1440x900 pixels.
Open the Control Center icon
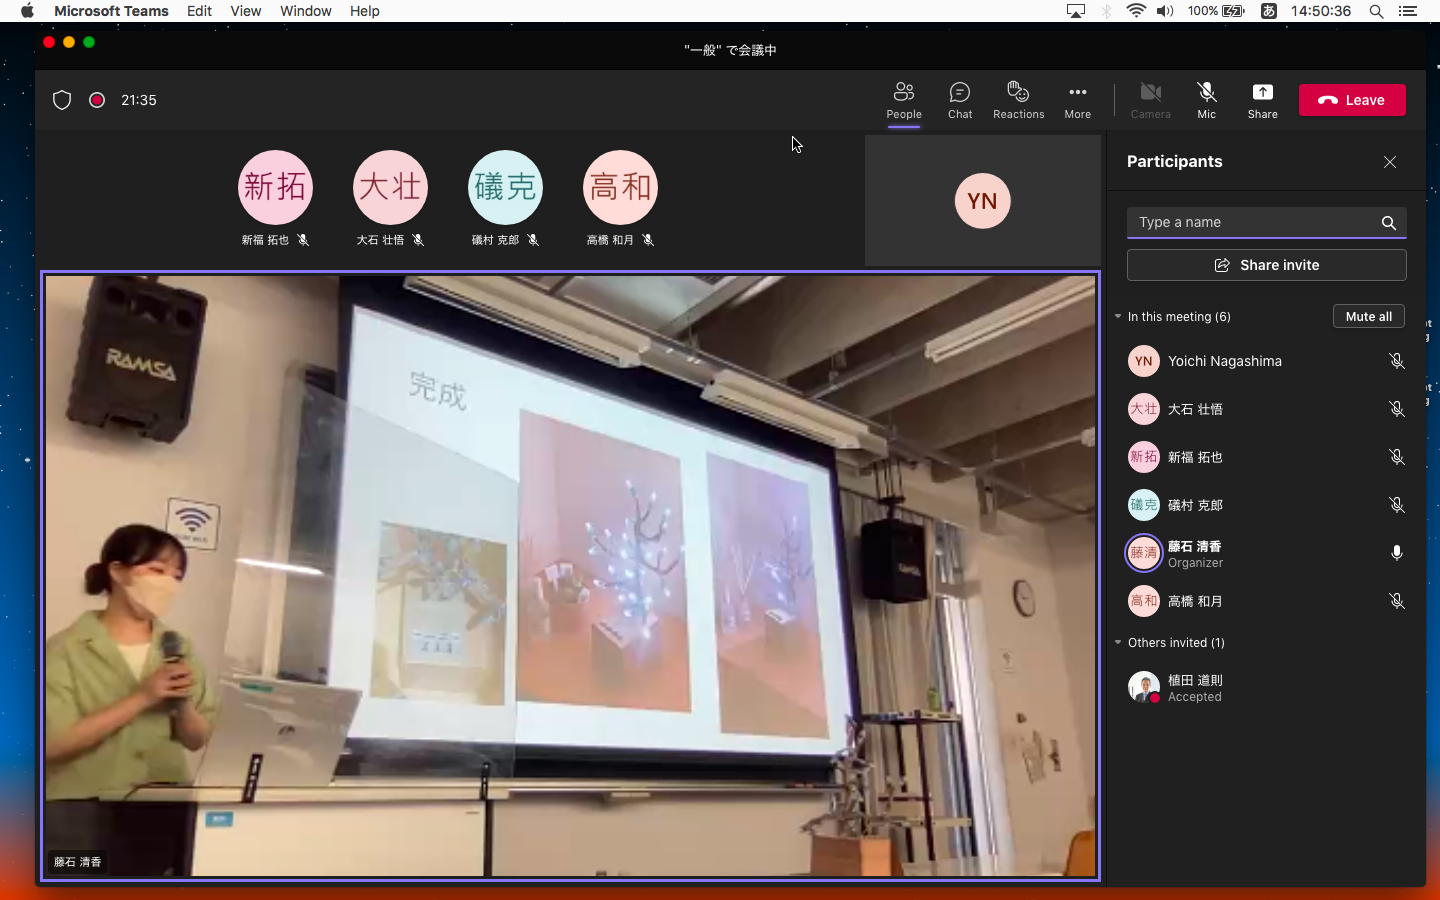(x=1408, y=11)
